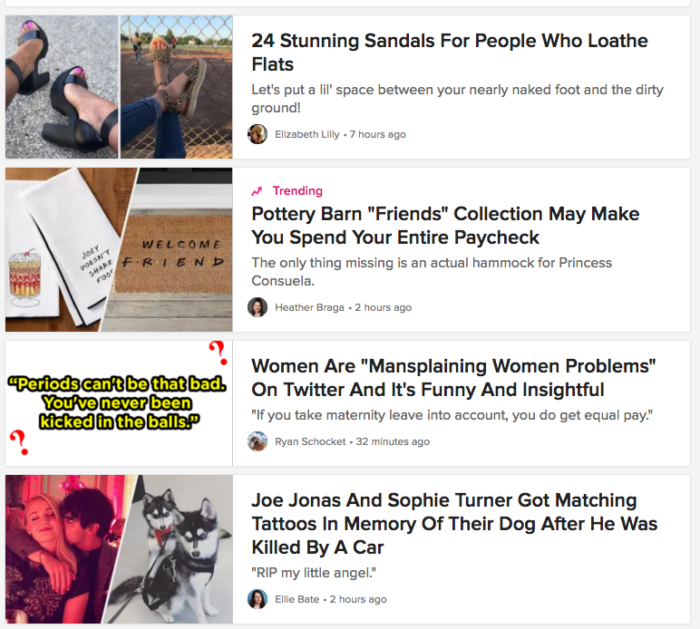Click the yellow Periods quote thumbnail
700x629 pixels.
[x=118, y=403]
